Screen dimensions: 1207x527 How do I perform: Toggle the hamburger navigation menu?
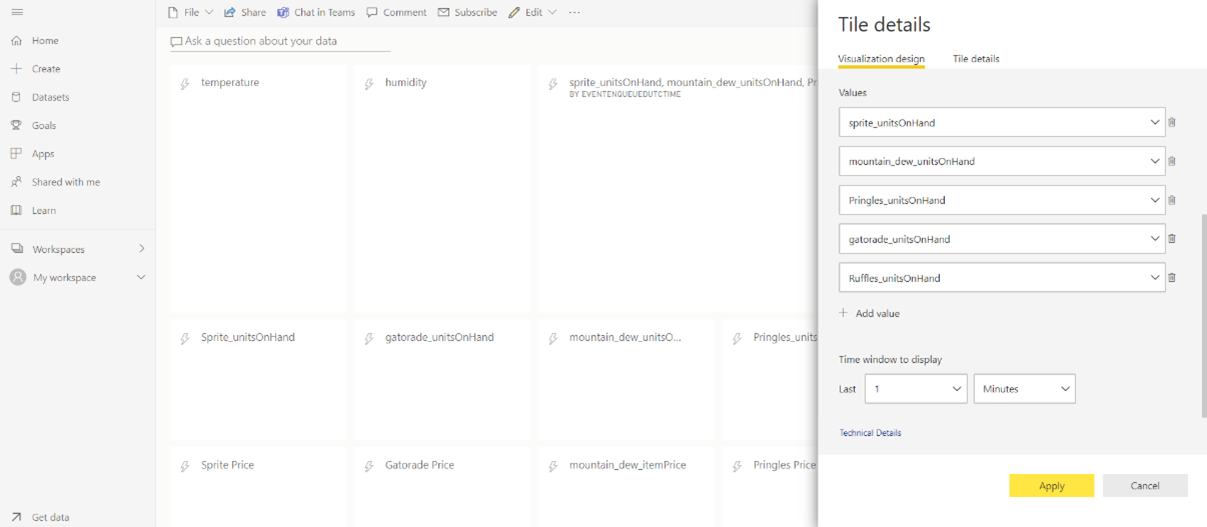[17, 12]
